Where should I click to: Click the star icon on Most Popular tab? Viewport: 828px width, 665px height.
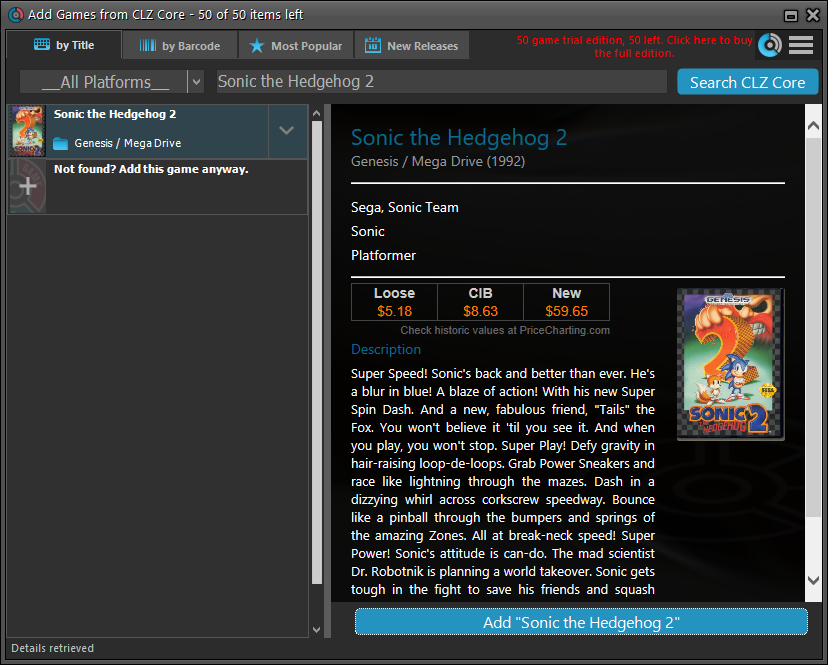pyautogui.click(x=257, y=46)
